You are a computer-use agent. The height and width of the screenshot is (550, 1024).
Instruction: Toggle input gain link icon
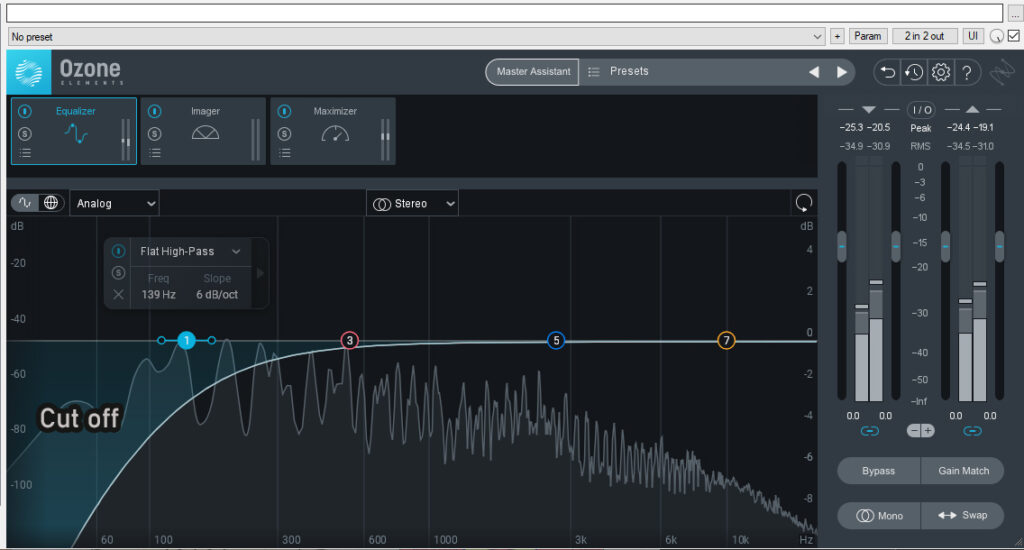pyautogui.click(x=869, y=431)
